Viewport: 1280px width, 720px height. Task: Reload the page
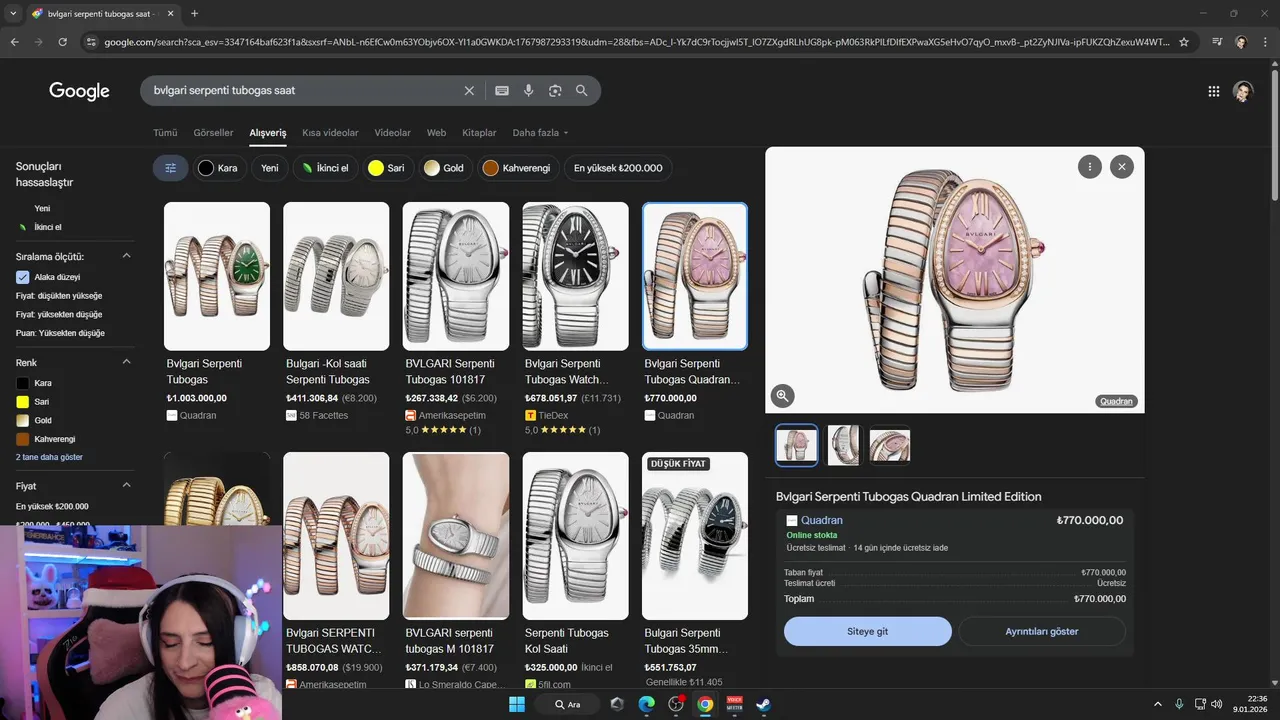point(62,42)
